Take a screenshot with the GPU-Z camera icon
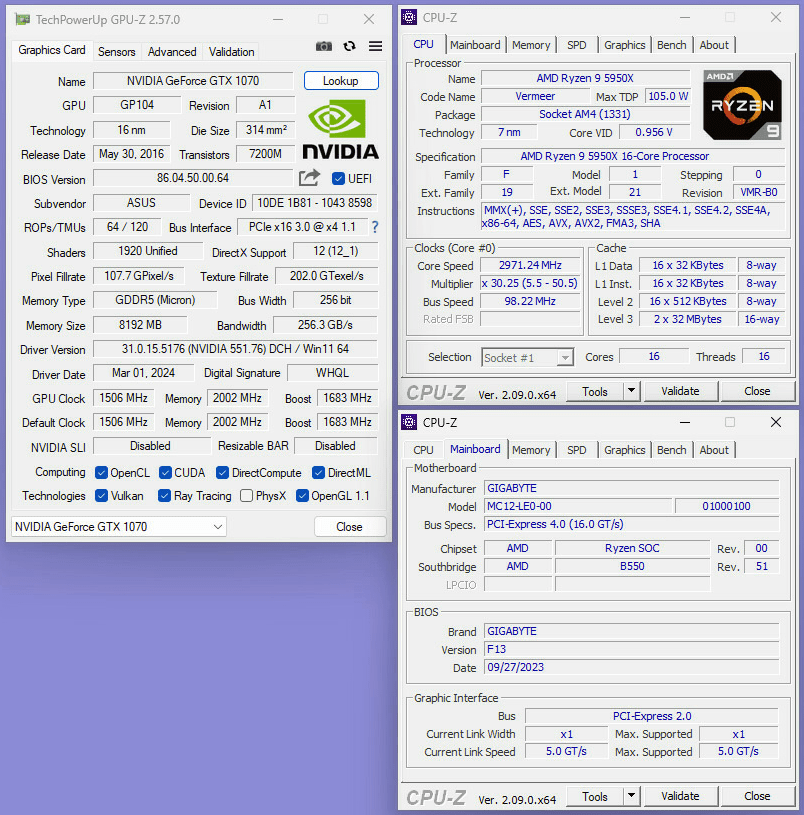This screenshot has width=804, height=815. click(x=324, y=46)
